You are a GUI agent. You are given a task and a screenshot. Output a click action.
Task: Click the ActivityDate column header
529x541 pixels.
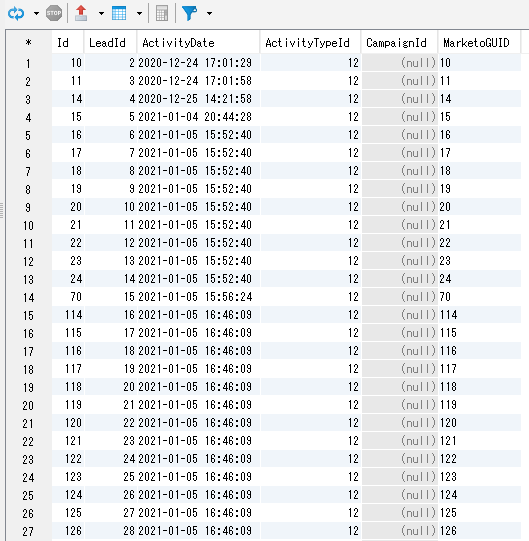pyautogui.click(x=199, y=43)
